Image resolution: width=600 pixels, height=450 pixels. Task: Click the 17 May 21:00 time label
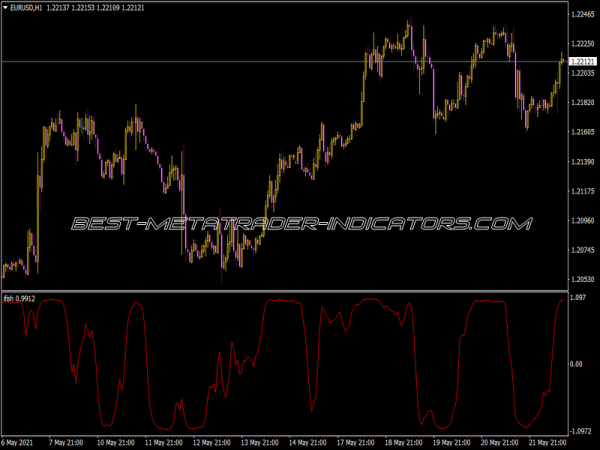[x=357, y=441]
